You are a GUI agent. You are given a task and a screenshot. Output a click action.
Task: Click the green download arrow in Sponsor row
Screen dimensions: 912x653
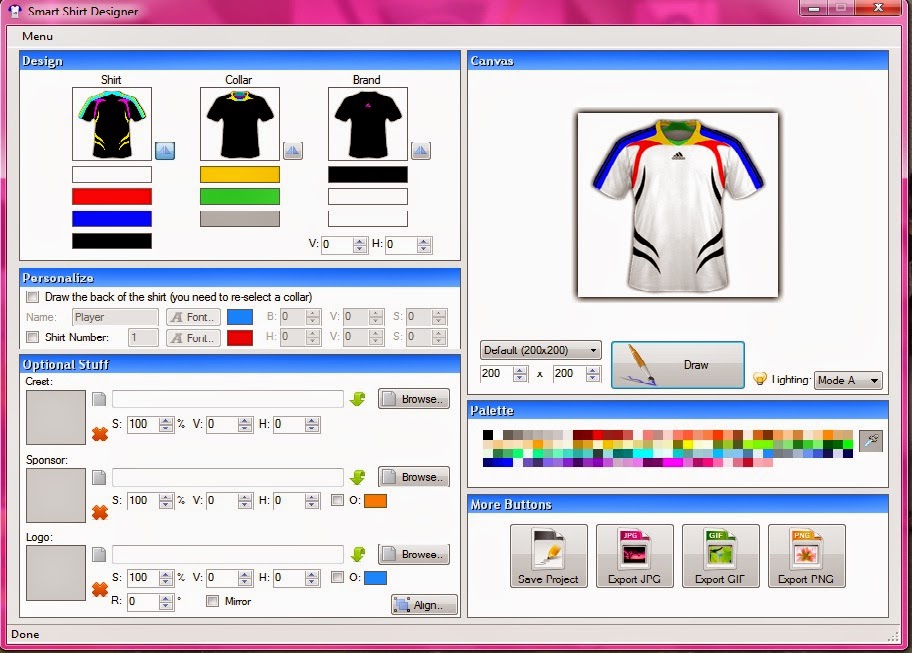point(358,477)
